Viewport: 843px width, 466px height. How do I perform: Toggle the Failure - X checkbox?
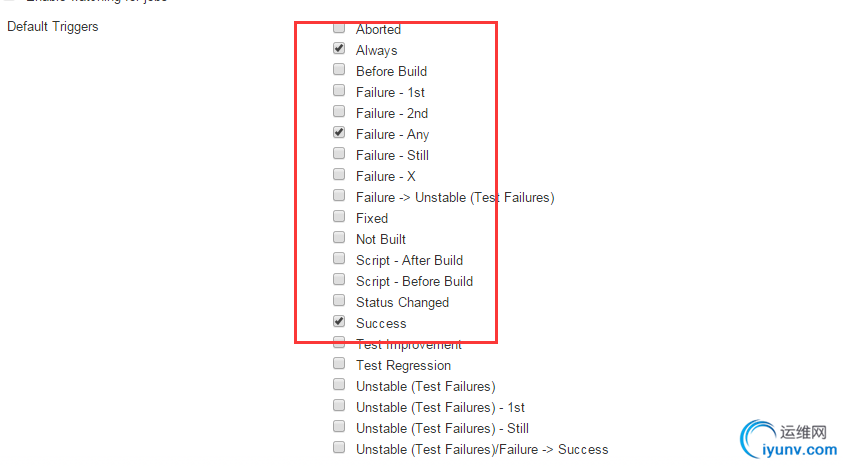tap(339, 174)
